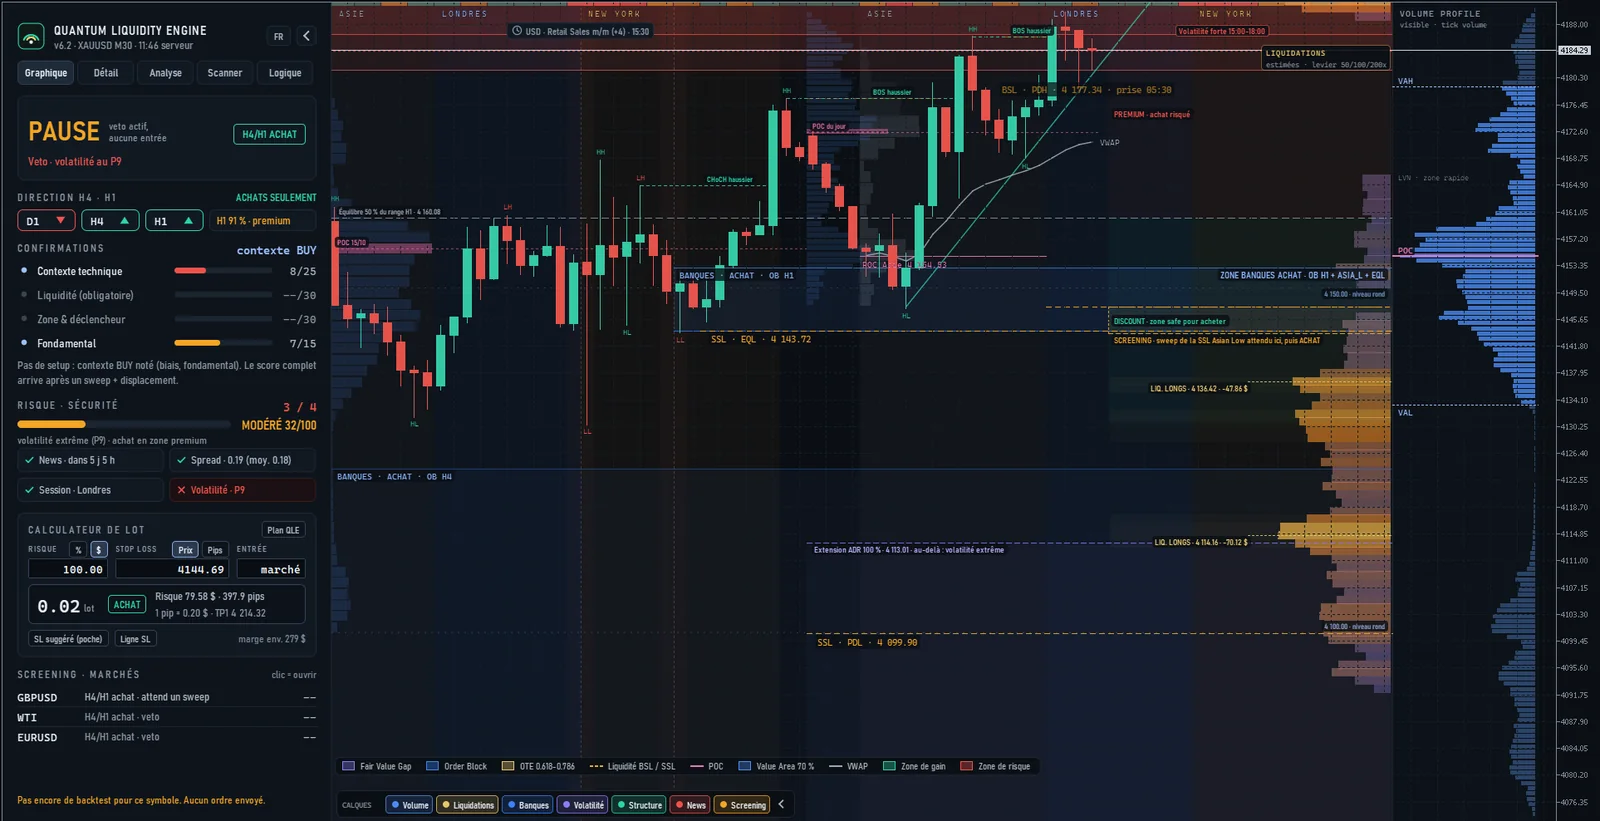Image resolution: width=1600 pixels, height=821 pixels.
Task: Toggle the Liquidations layer chip
Action: (x=467, y=805)
